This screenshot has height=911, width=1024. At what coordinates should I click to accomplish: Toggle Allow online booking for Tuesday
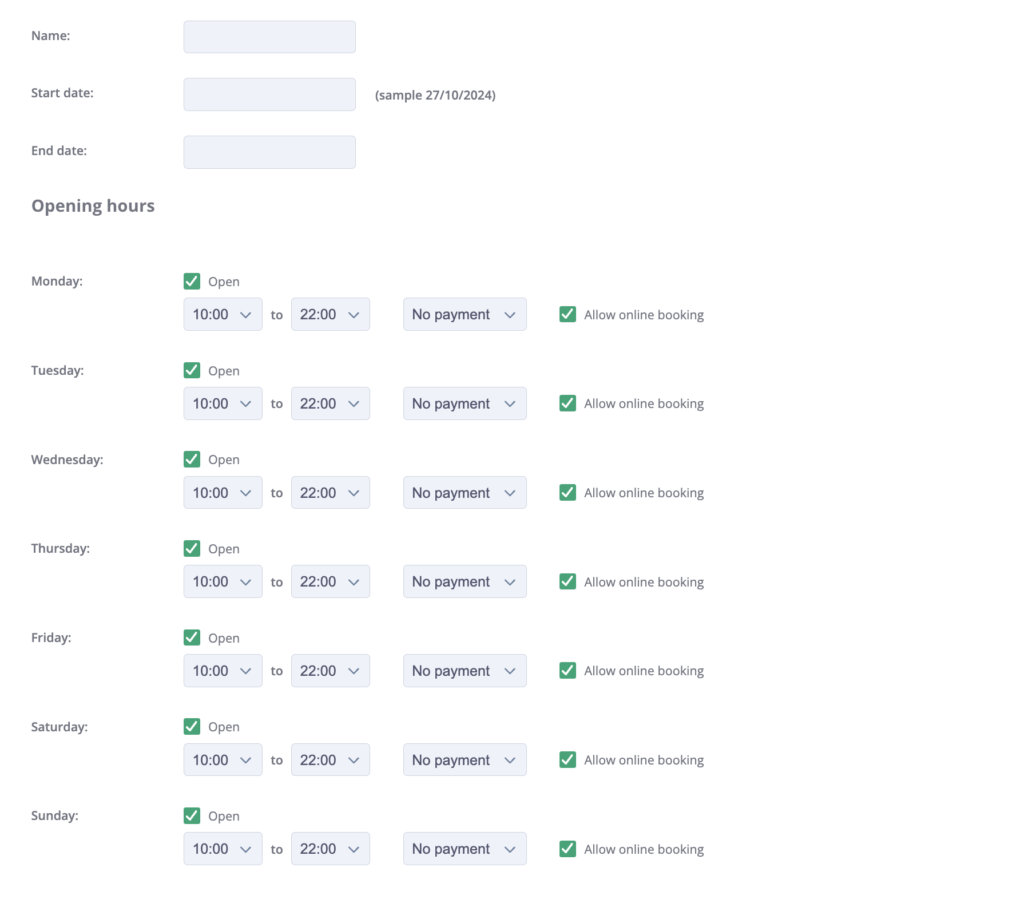click(x=567, y=403)
